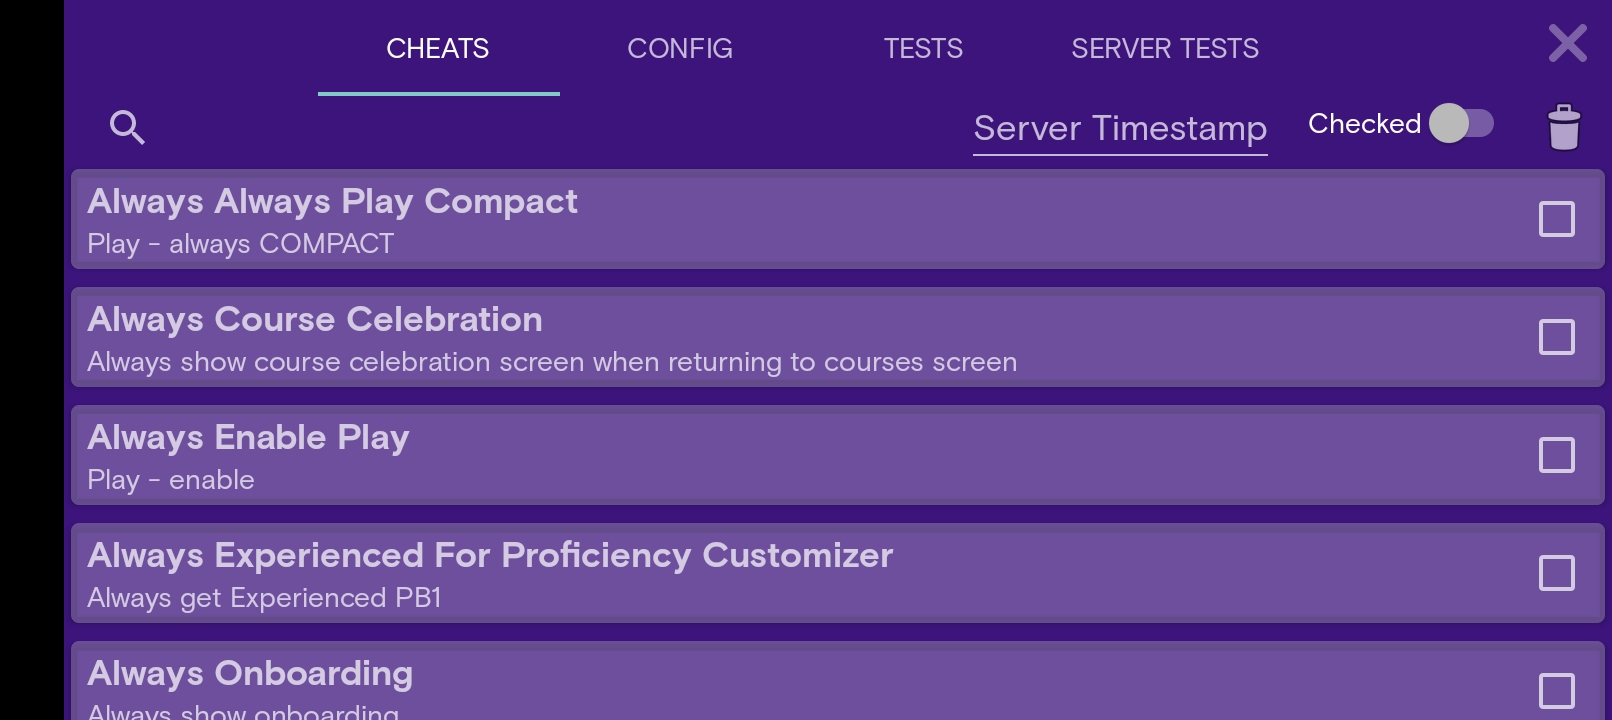Image resolution: width=1612 pixels, height=720 pixels.
Task: Select the SERVER TESTS tab
Action: [x=1165, y=48]
